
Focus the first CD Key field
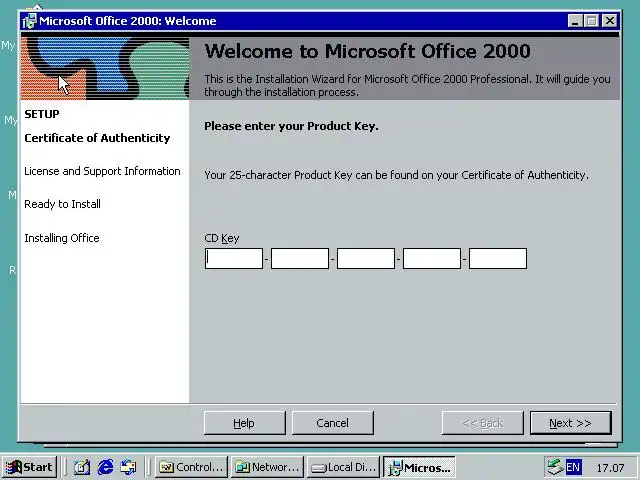tap(234, 258)
